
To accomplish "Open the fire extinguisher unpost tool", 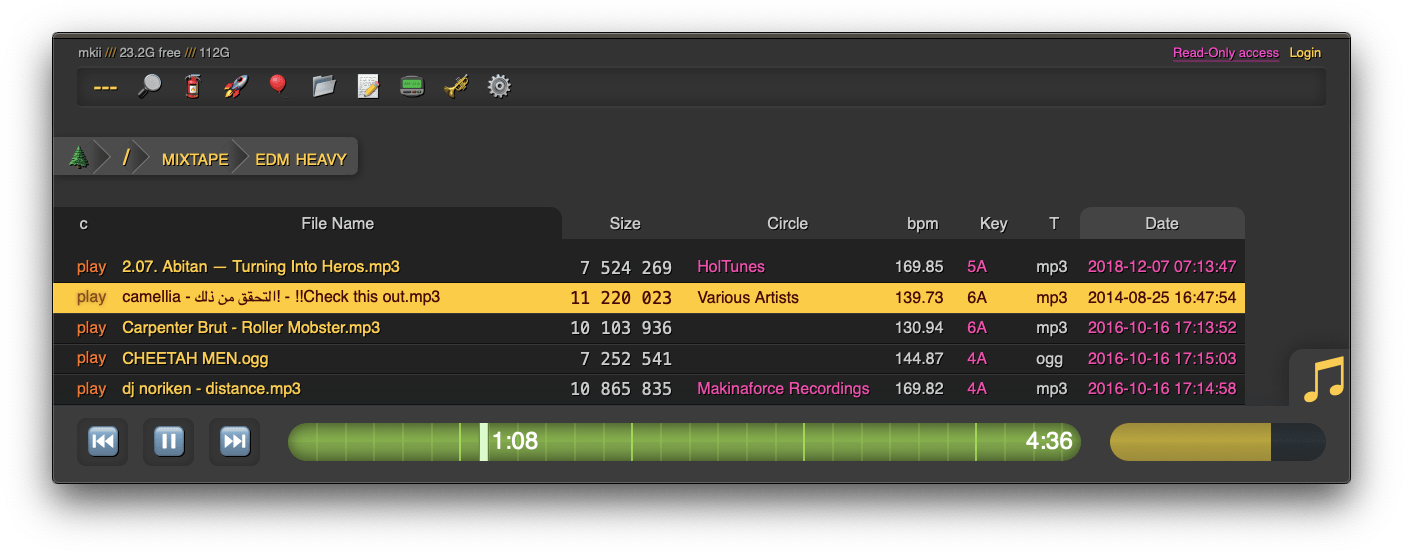I will pyautogui.click(x=192, y=86).
